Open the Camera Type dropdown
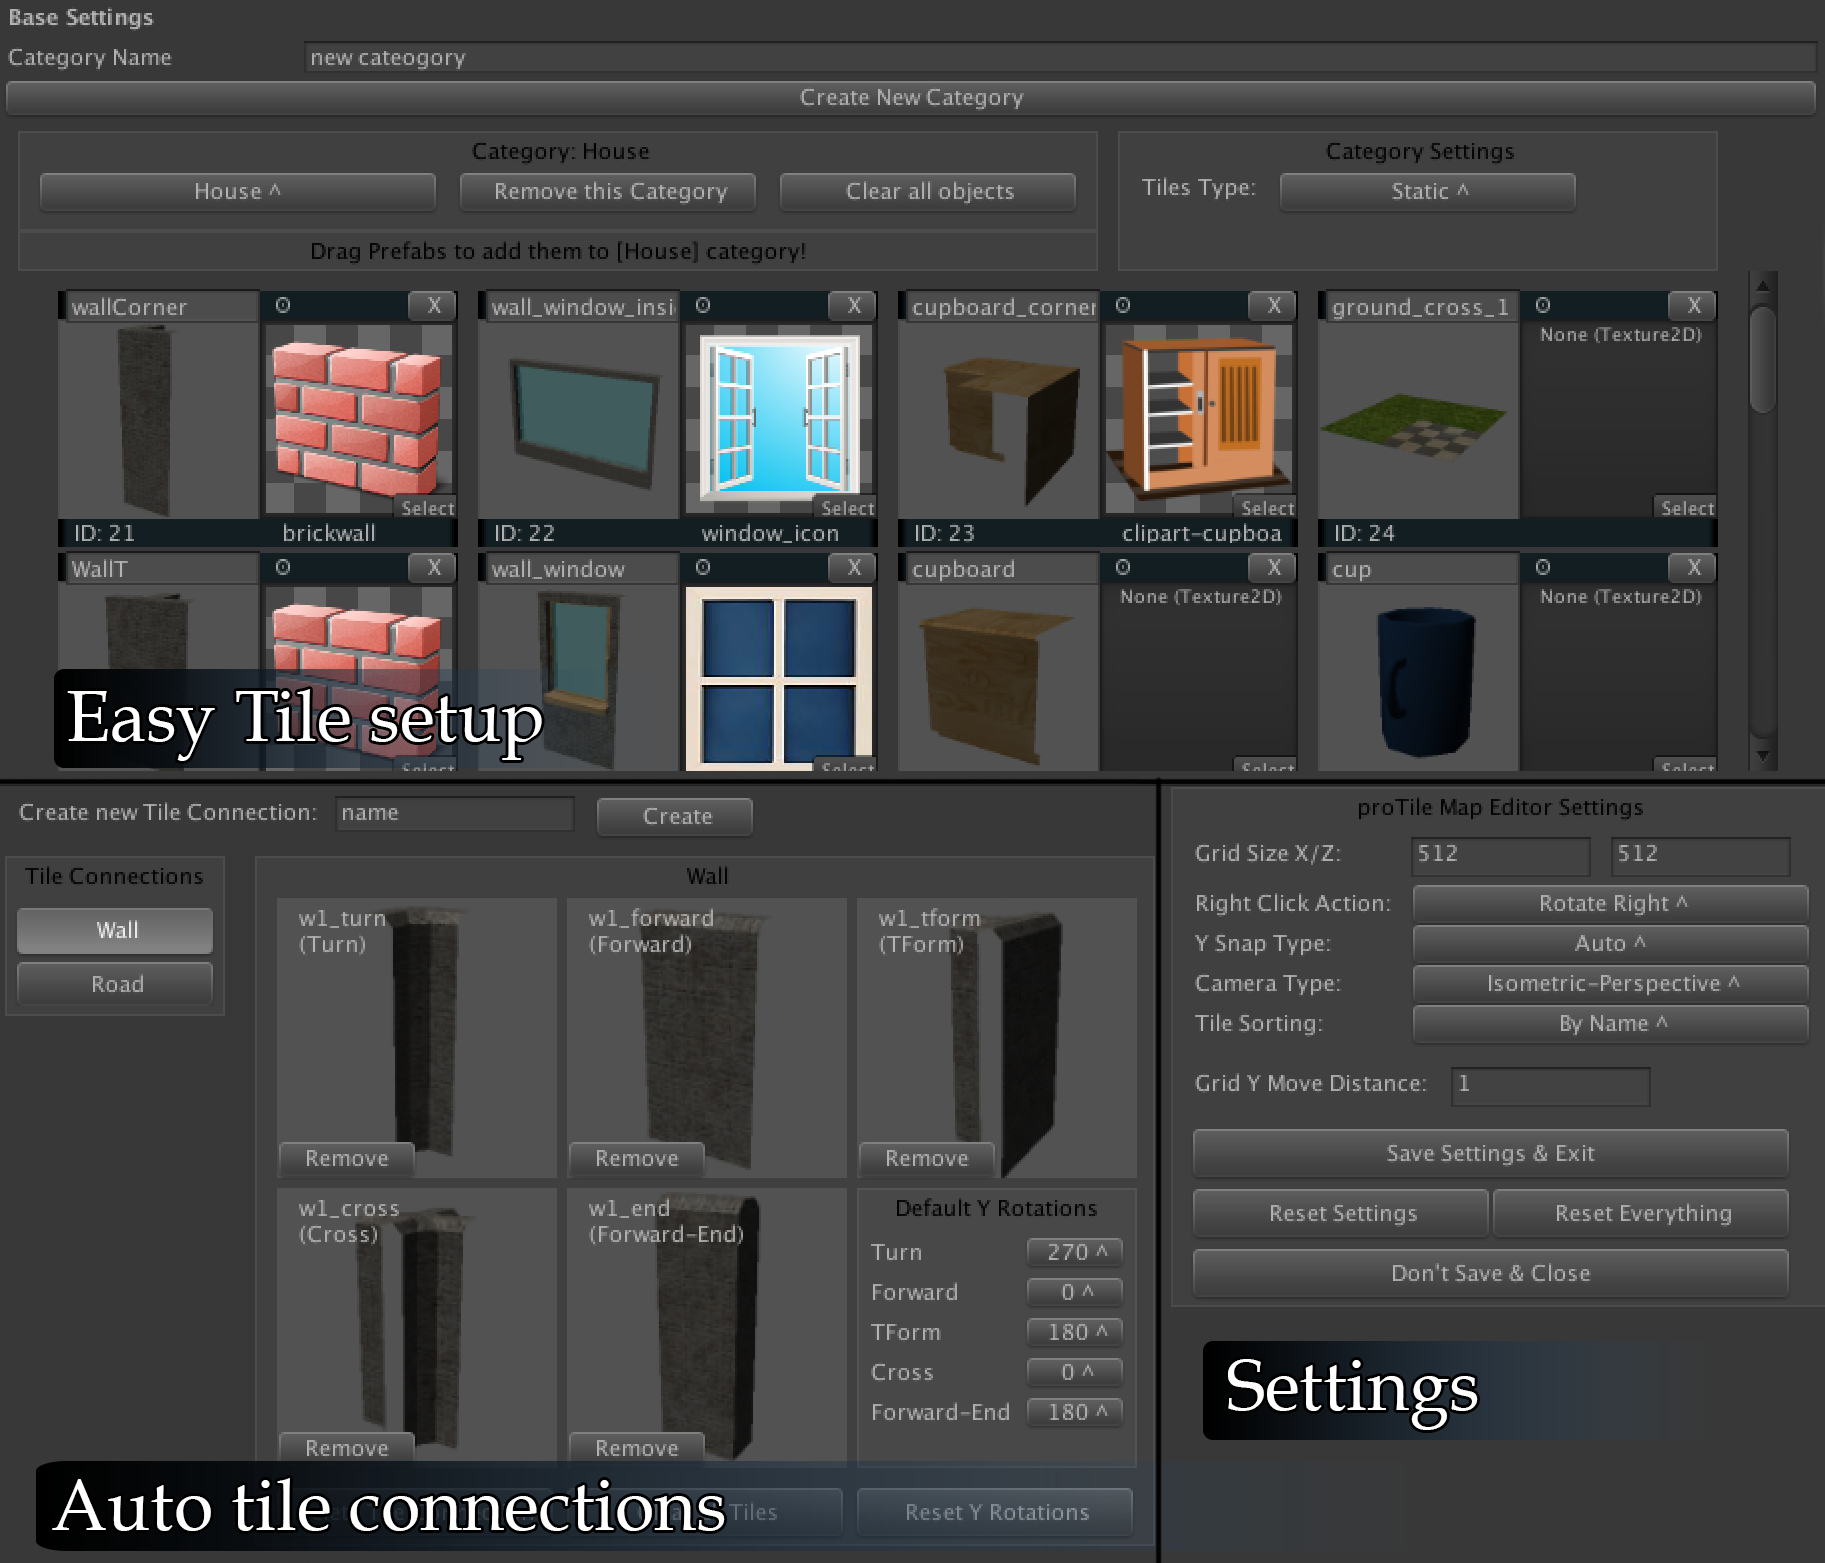 pyautogui.click(x=1610, y=984)
